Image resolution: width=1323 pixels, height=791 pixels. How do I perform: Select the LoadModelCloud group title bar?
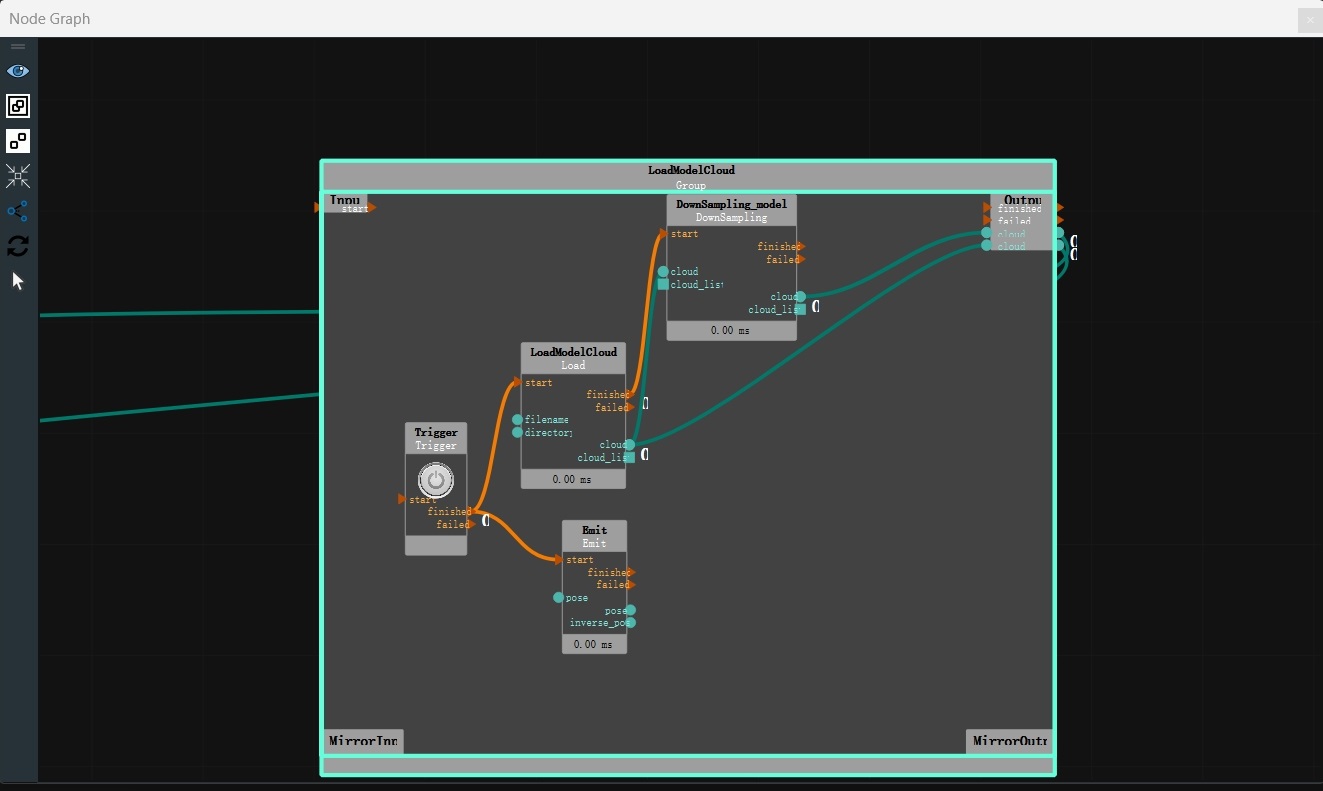pyautogui.click(x=688, y=177)
